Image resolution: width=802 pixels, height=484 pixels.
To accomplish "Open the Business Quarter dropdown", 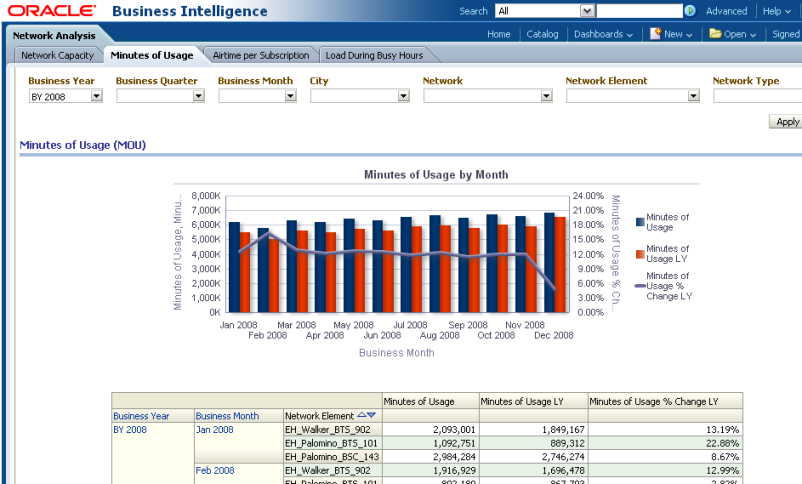I will [x=198, y=96].
